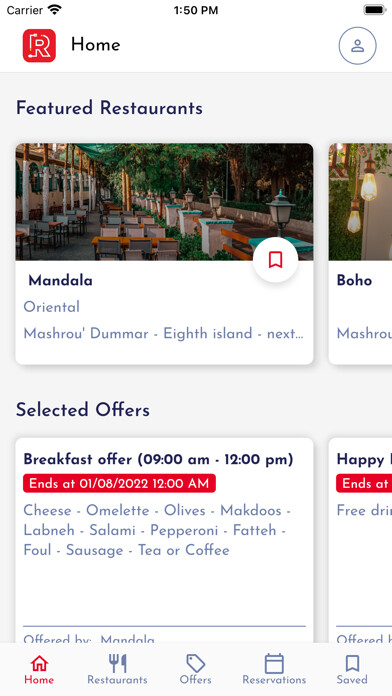Tap the Selected Offers heading

click(83, 410)
